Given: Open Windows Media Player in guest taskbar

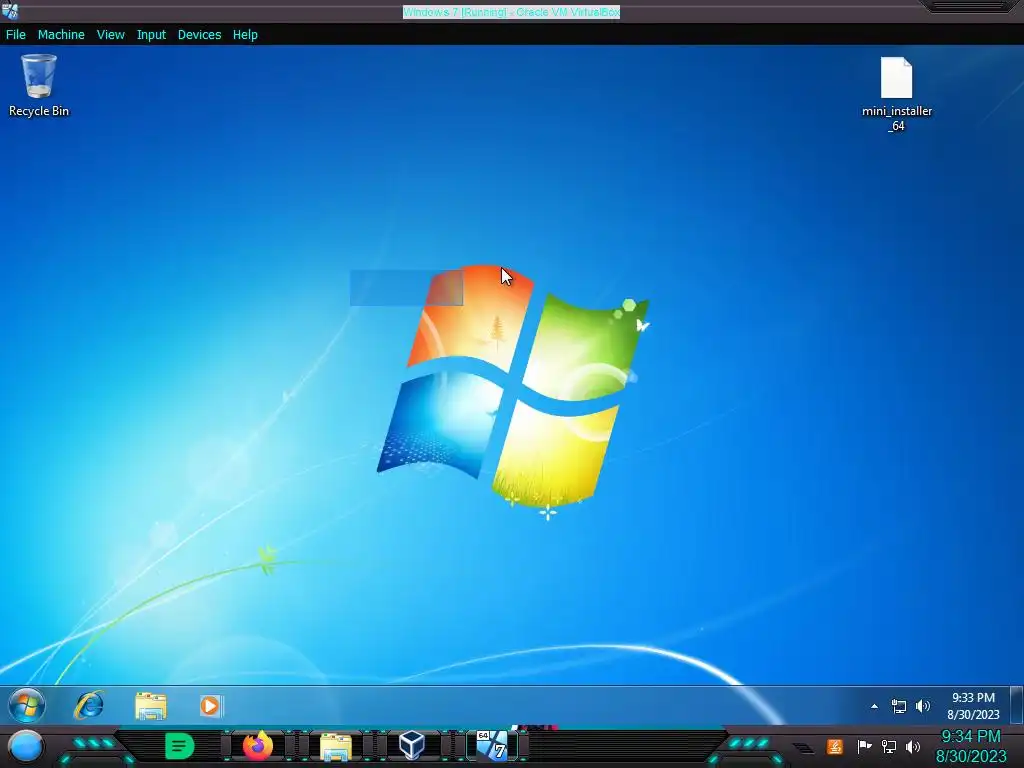Looking at the screenshot, I should (210, 706).
